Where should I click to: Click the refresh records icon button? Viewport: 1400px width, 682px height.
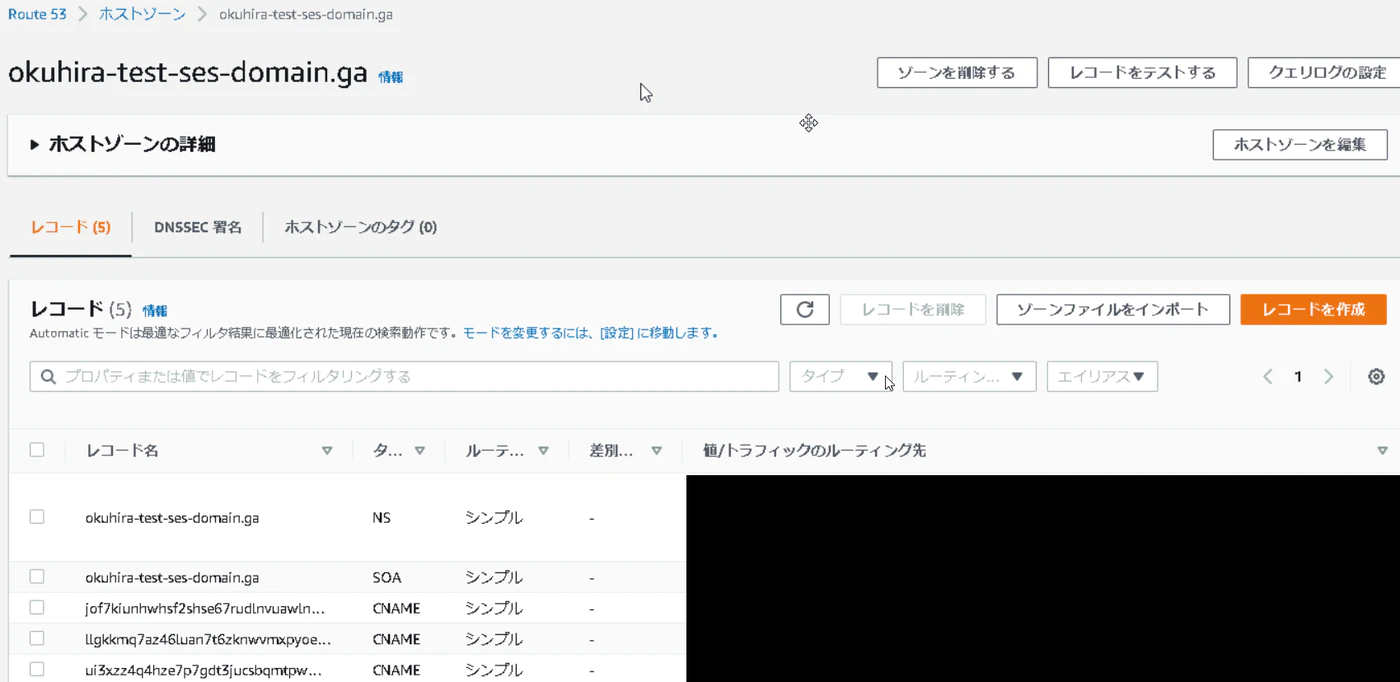click(x=804, y=310)
